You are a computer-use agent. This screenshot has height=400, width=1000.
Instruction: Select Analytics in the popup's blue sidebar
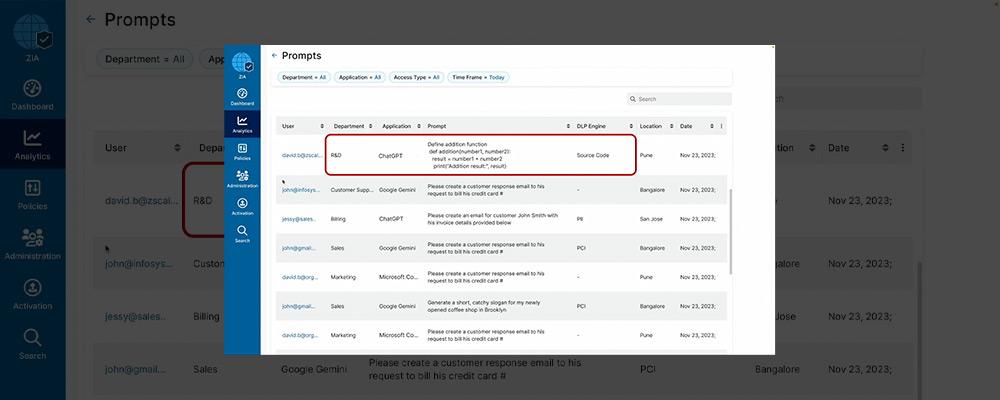(242, 124)
